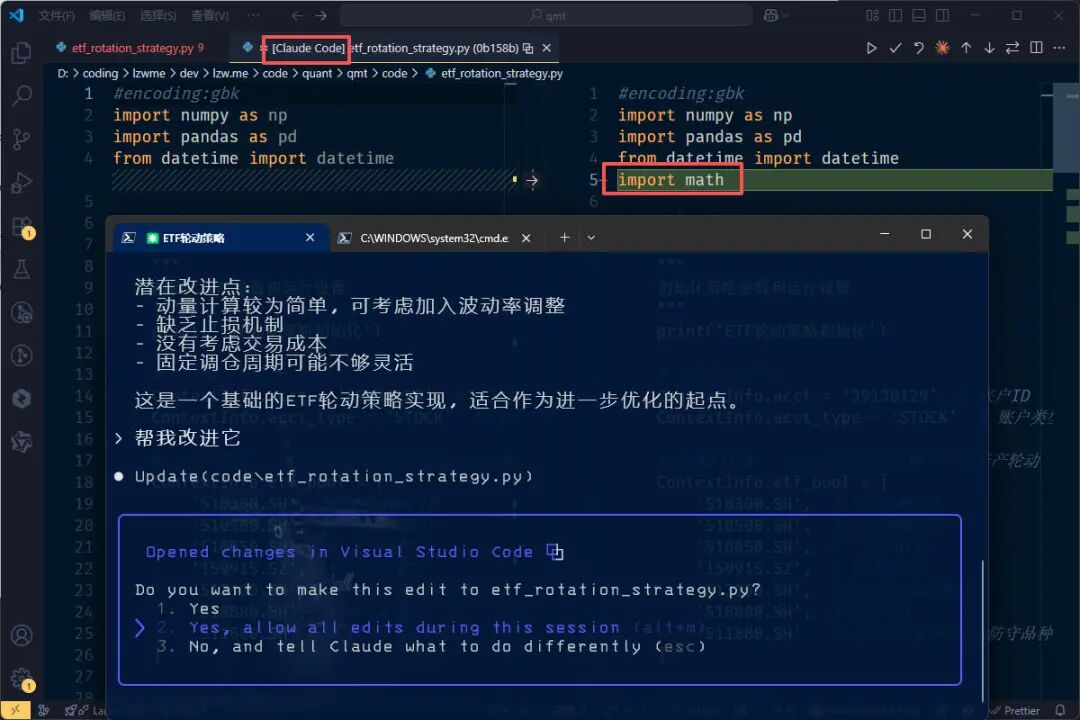The width and height of the screenshot is (1080, 720).
Task: Open the 查看(V) menu
Action: pyautogui.click(x=209, y=15)
